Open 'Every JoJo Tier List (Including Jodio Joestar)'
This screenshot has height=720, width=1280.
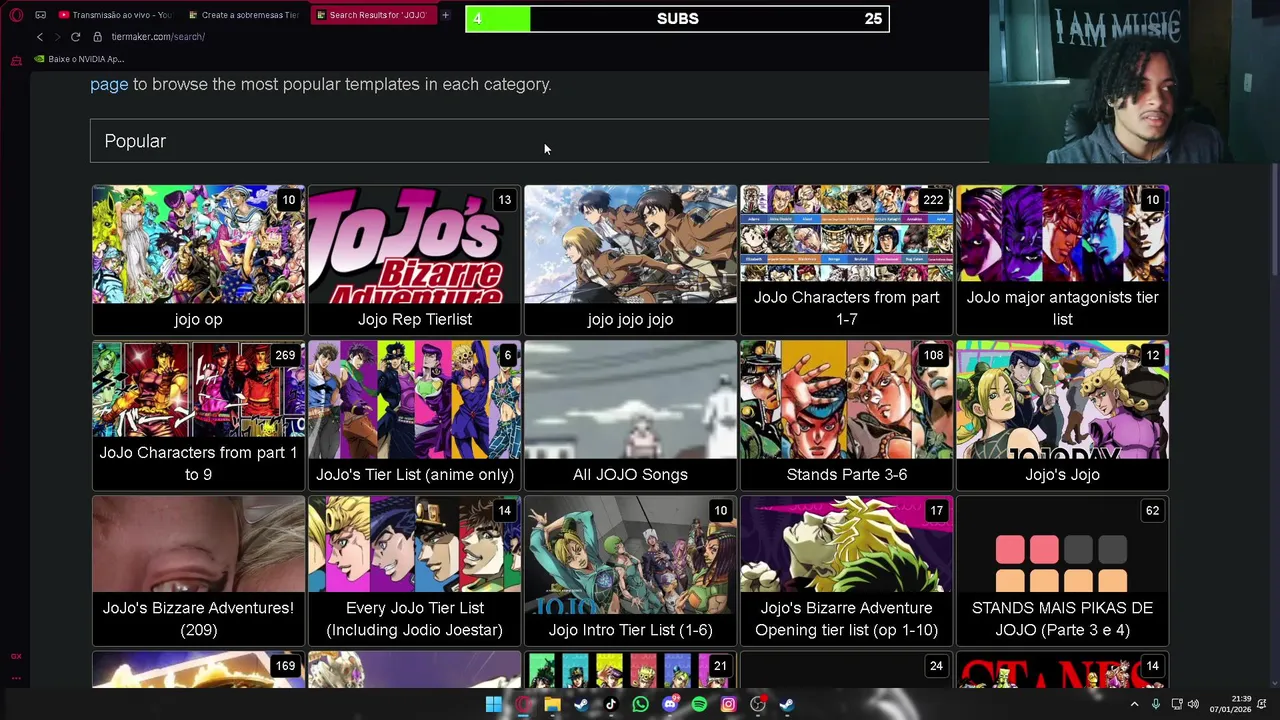pyautogui.click(x=414, y=571)
